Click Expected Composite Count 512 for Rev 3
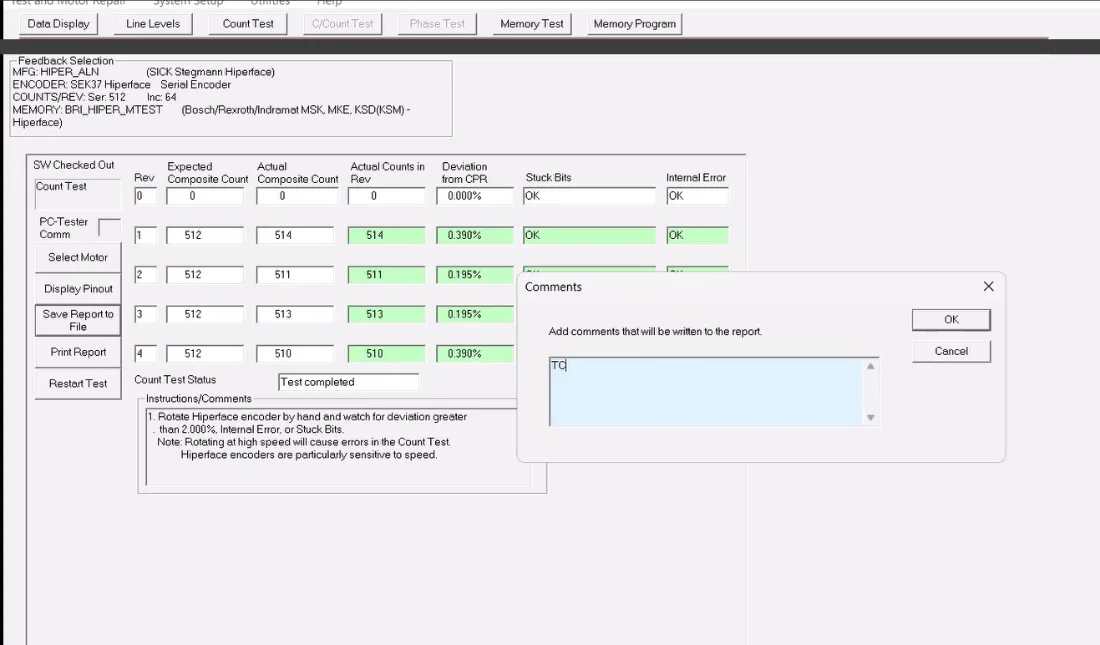The width and height of the screenshot is (1100, 645). tap(205, 314)
